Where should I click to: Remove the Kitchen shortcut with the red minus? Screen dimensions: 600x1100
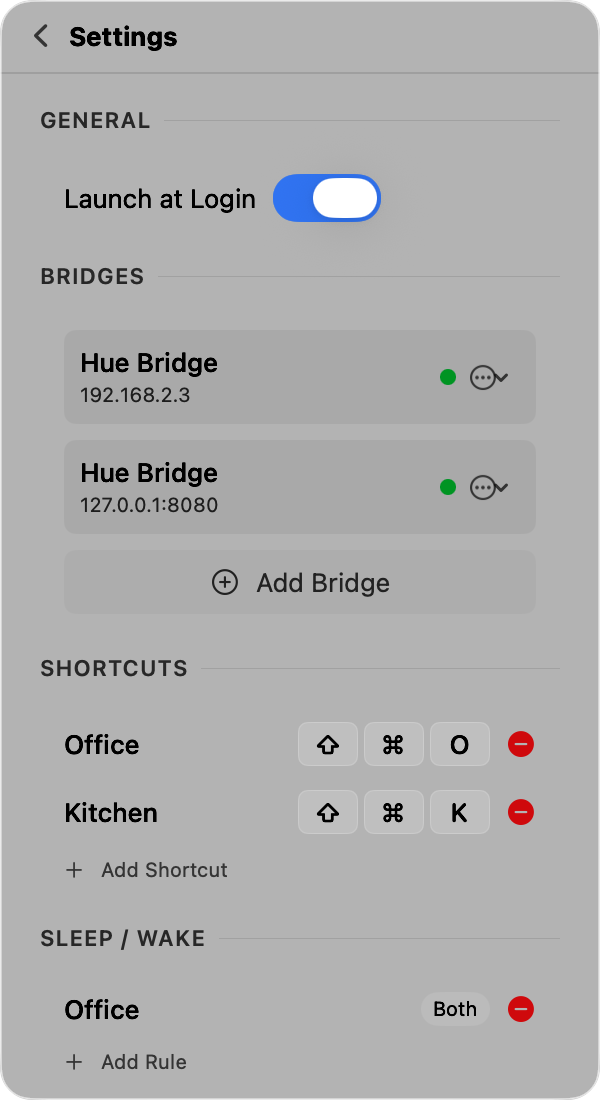point(521,812)
